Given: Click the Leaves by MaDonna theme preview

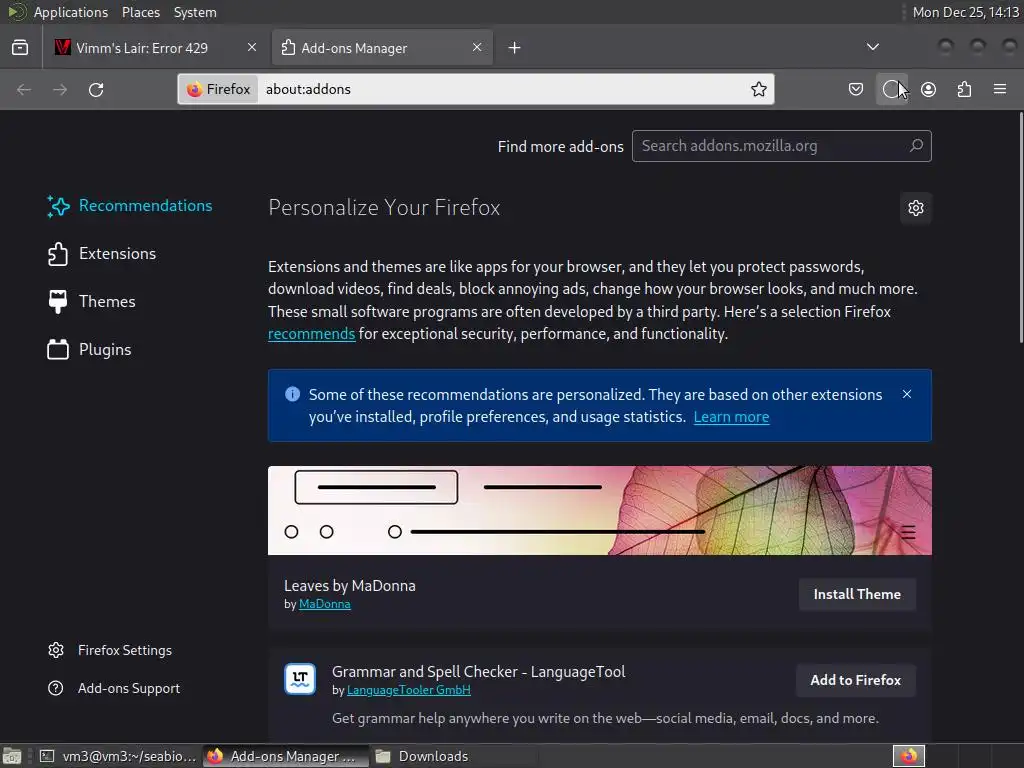Looking at the screenshot, I should pyautogui.click(x=600, y=511).
